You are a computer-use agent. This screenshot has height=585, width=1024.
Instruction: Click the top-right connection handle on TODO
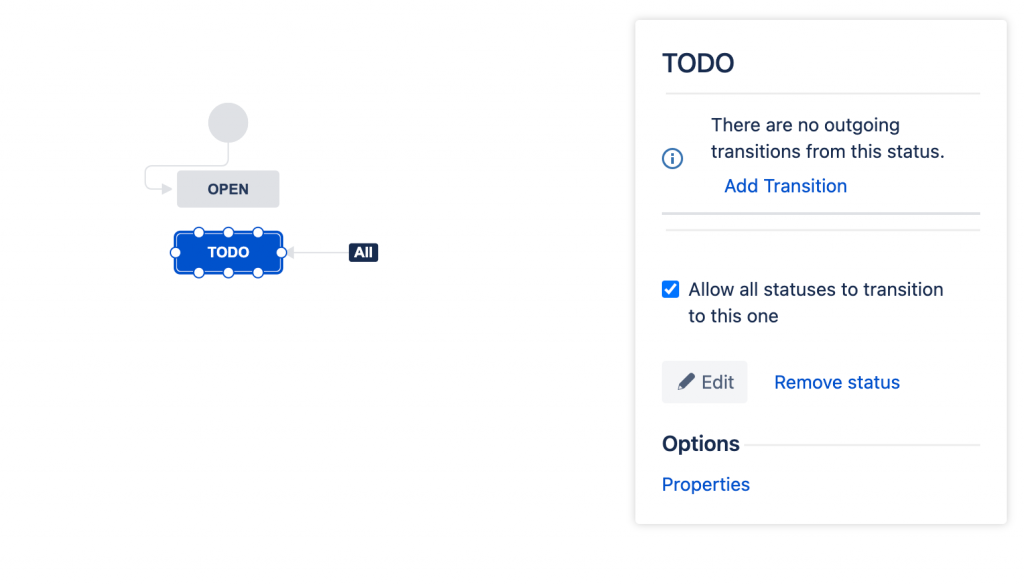[x=258, y=233]
